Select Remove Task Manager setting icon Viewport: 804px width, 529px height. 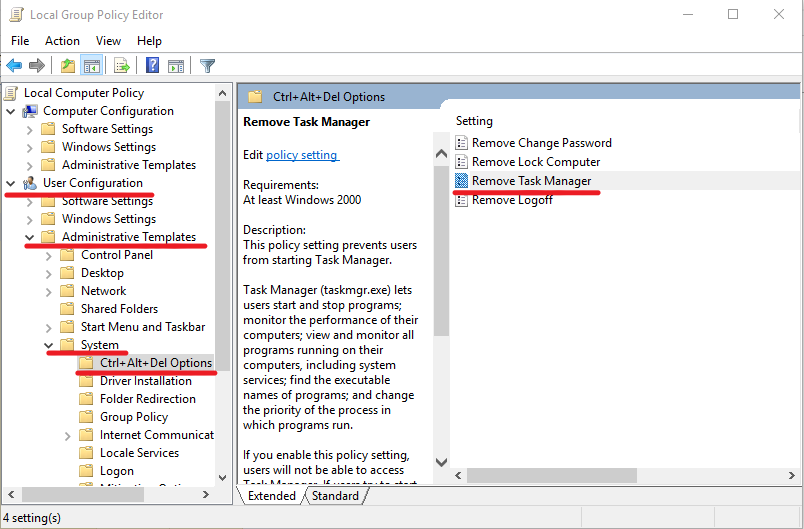tap(461, 180)
